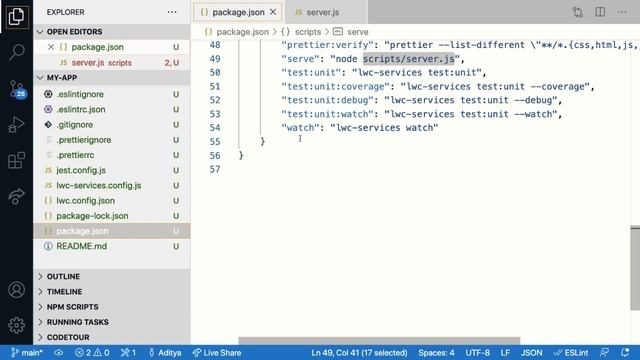Click serve breadcrumb
The image size is (640, 360).
point(358,32)
